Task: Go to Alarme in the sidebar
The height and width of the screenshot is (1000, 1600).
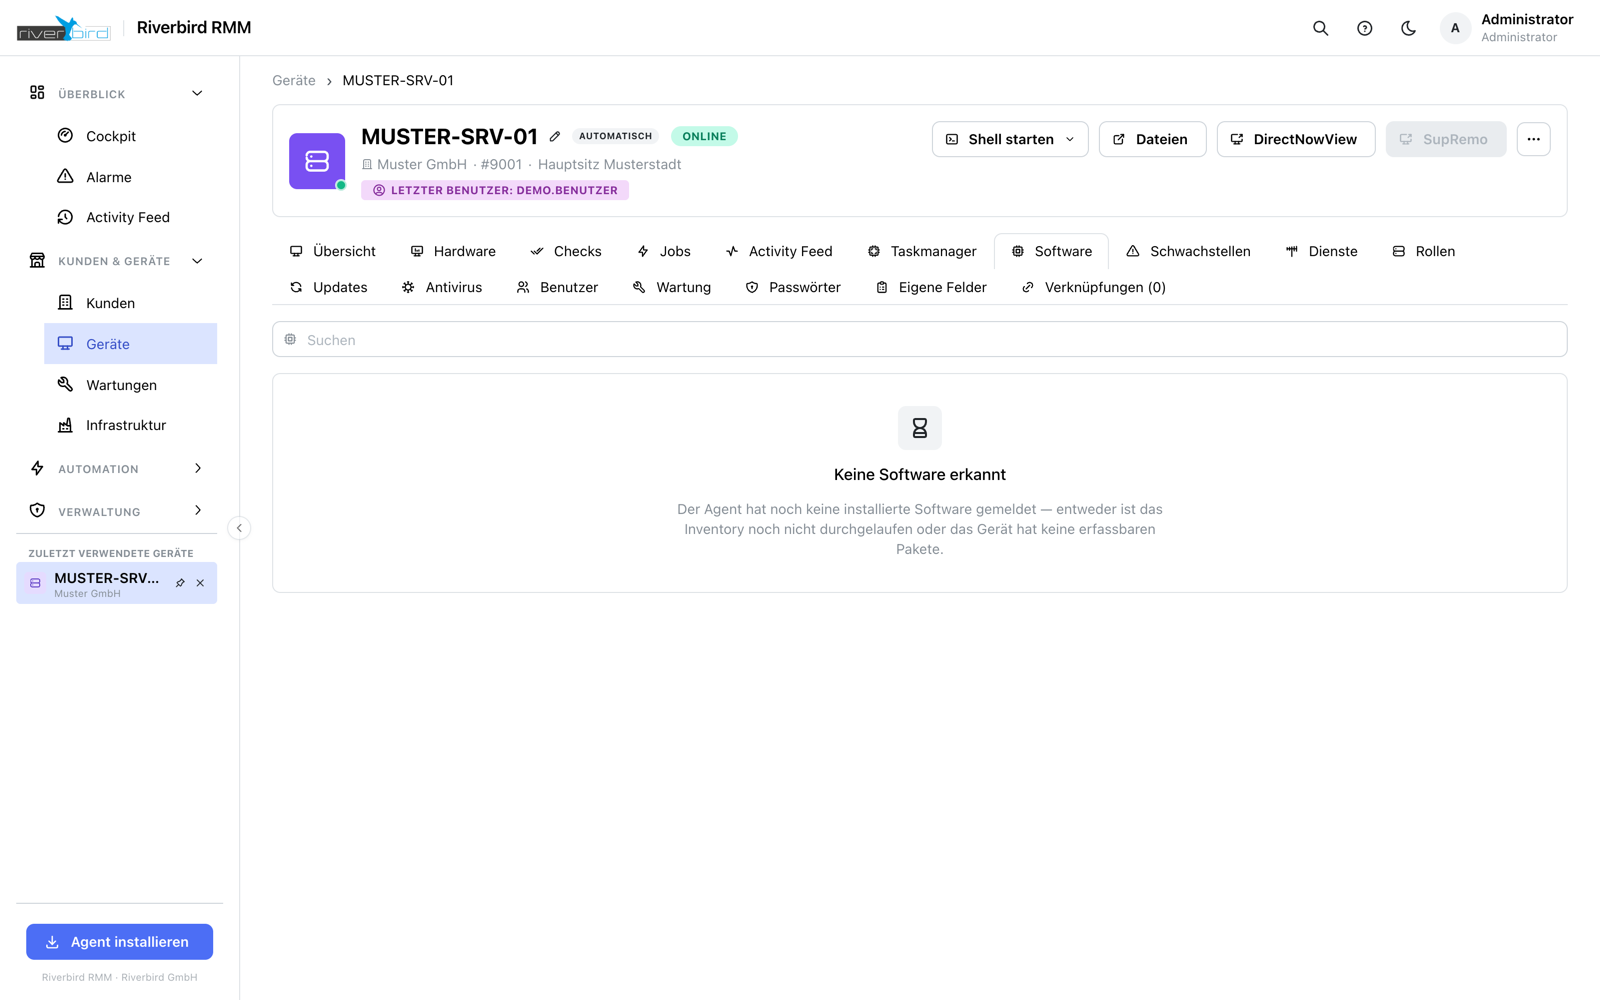Action: pyautogui.click(x=130, y=177)
